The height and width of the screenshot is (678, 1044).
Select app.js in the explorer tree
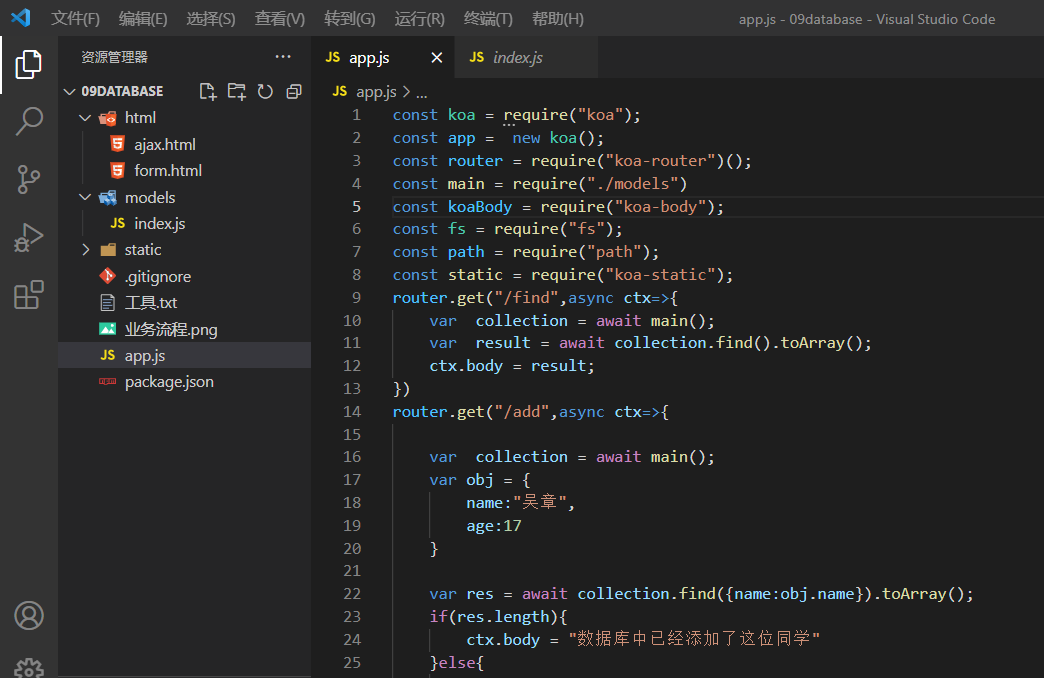pos(184,356)
